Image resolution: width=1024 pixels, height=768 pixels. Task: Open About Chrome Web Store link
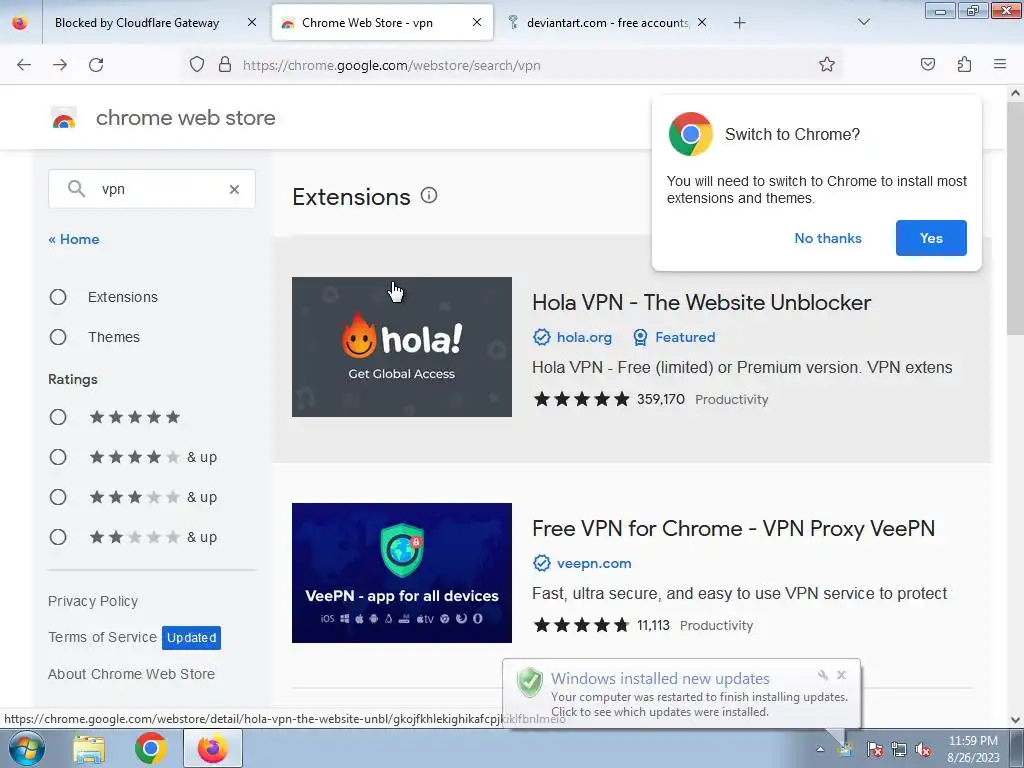coord(131,674)
